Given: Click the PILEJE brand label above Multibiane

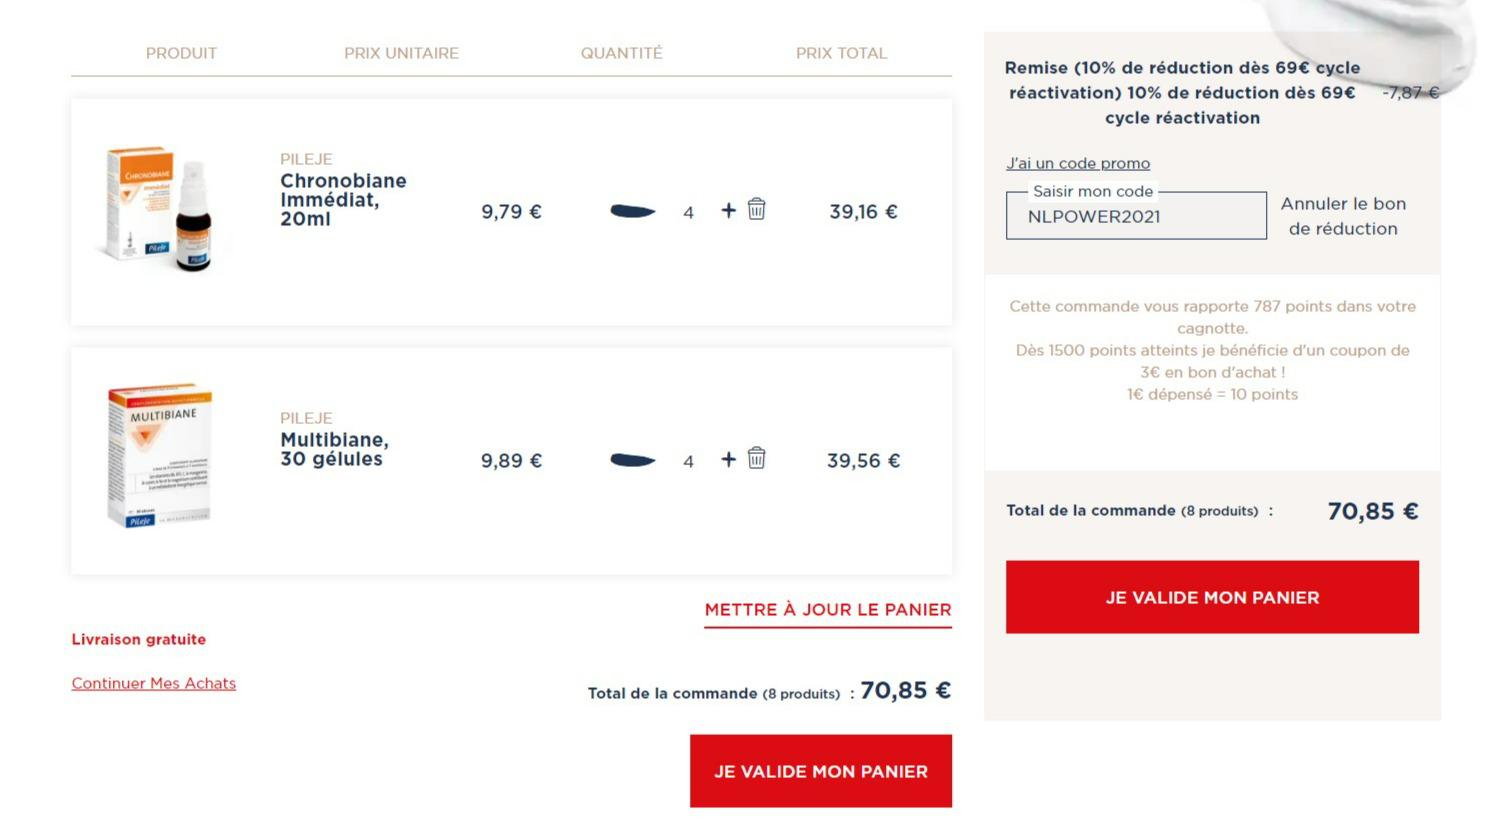Looking at the screenshot, I should point(306,418).
